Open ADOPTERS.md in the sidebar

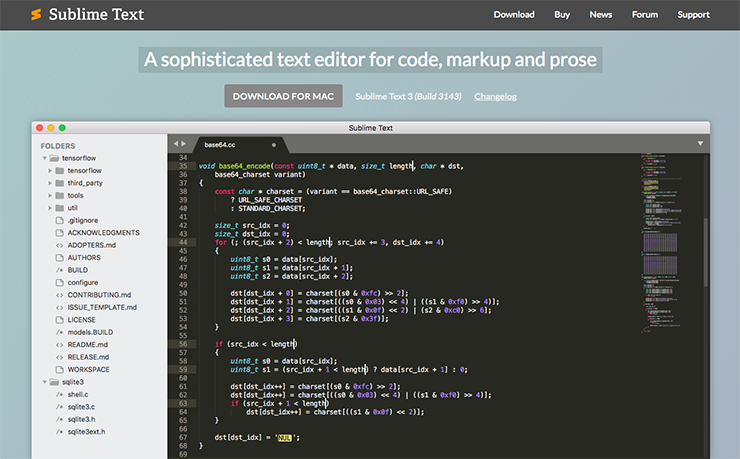pyautogui.click(x=92, y=245)
